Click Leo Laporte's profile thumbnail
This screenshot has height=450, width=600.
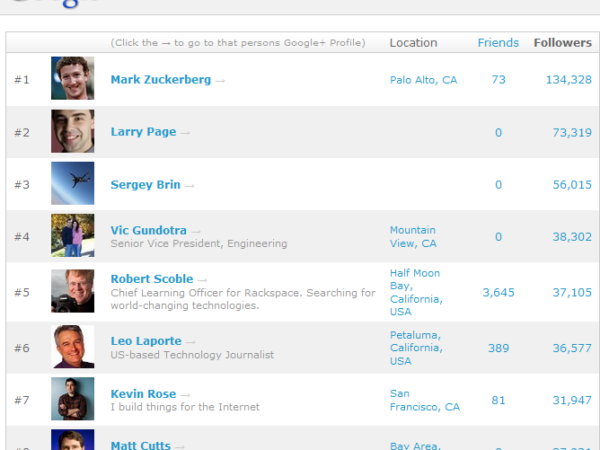point(73,347)
